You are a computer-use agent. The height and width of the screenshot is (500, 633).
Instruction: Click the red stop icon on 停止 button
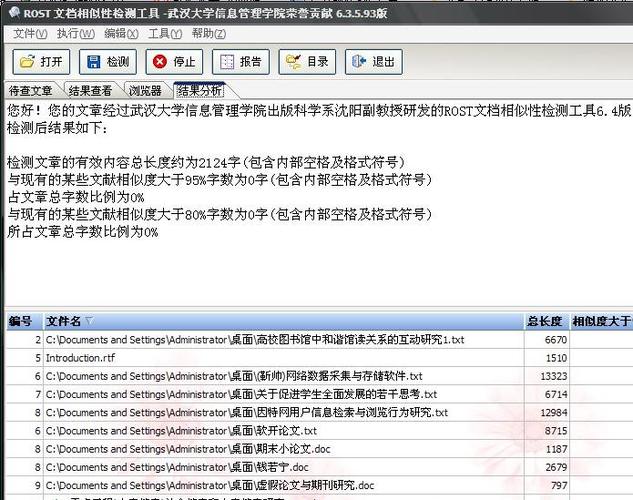click(160, 62)
